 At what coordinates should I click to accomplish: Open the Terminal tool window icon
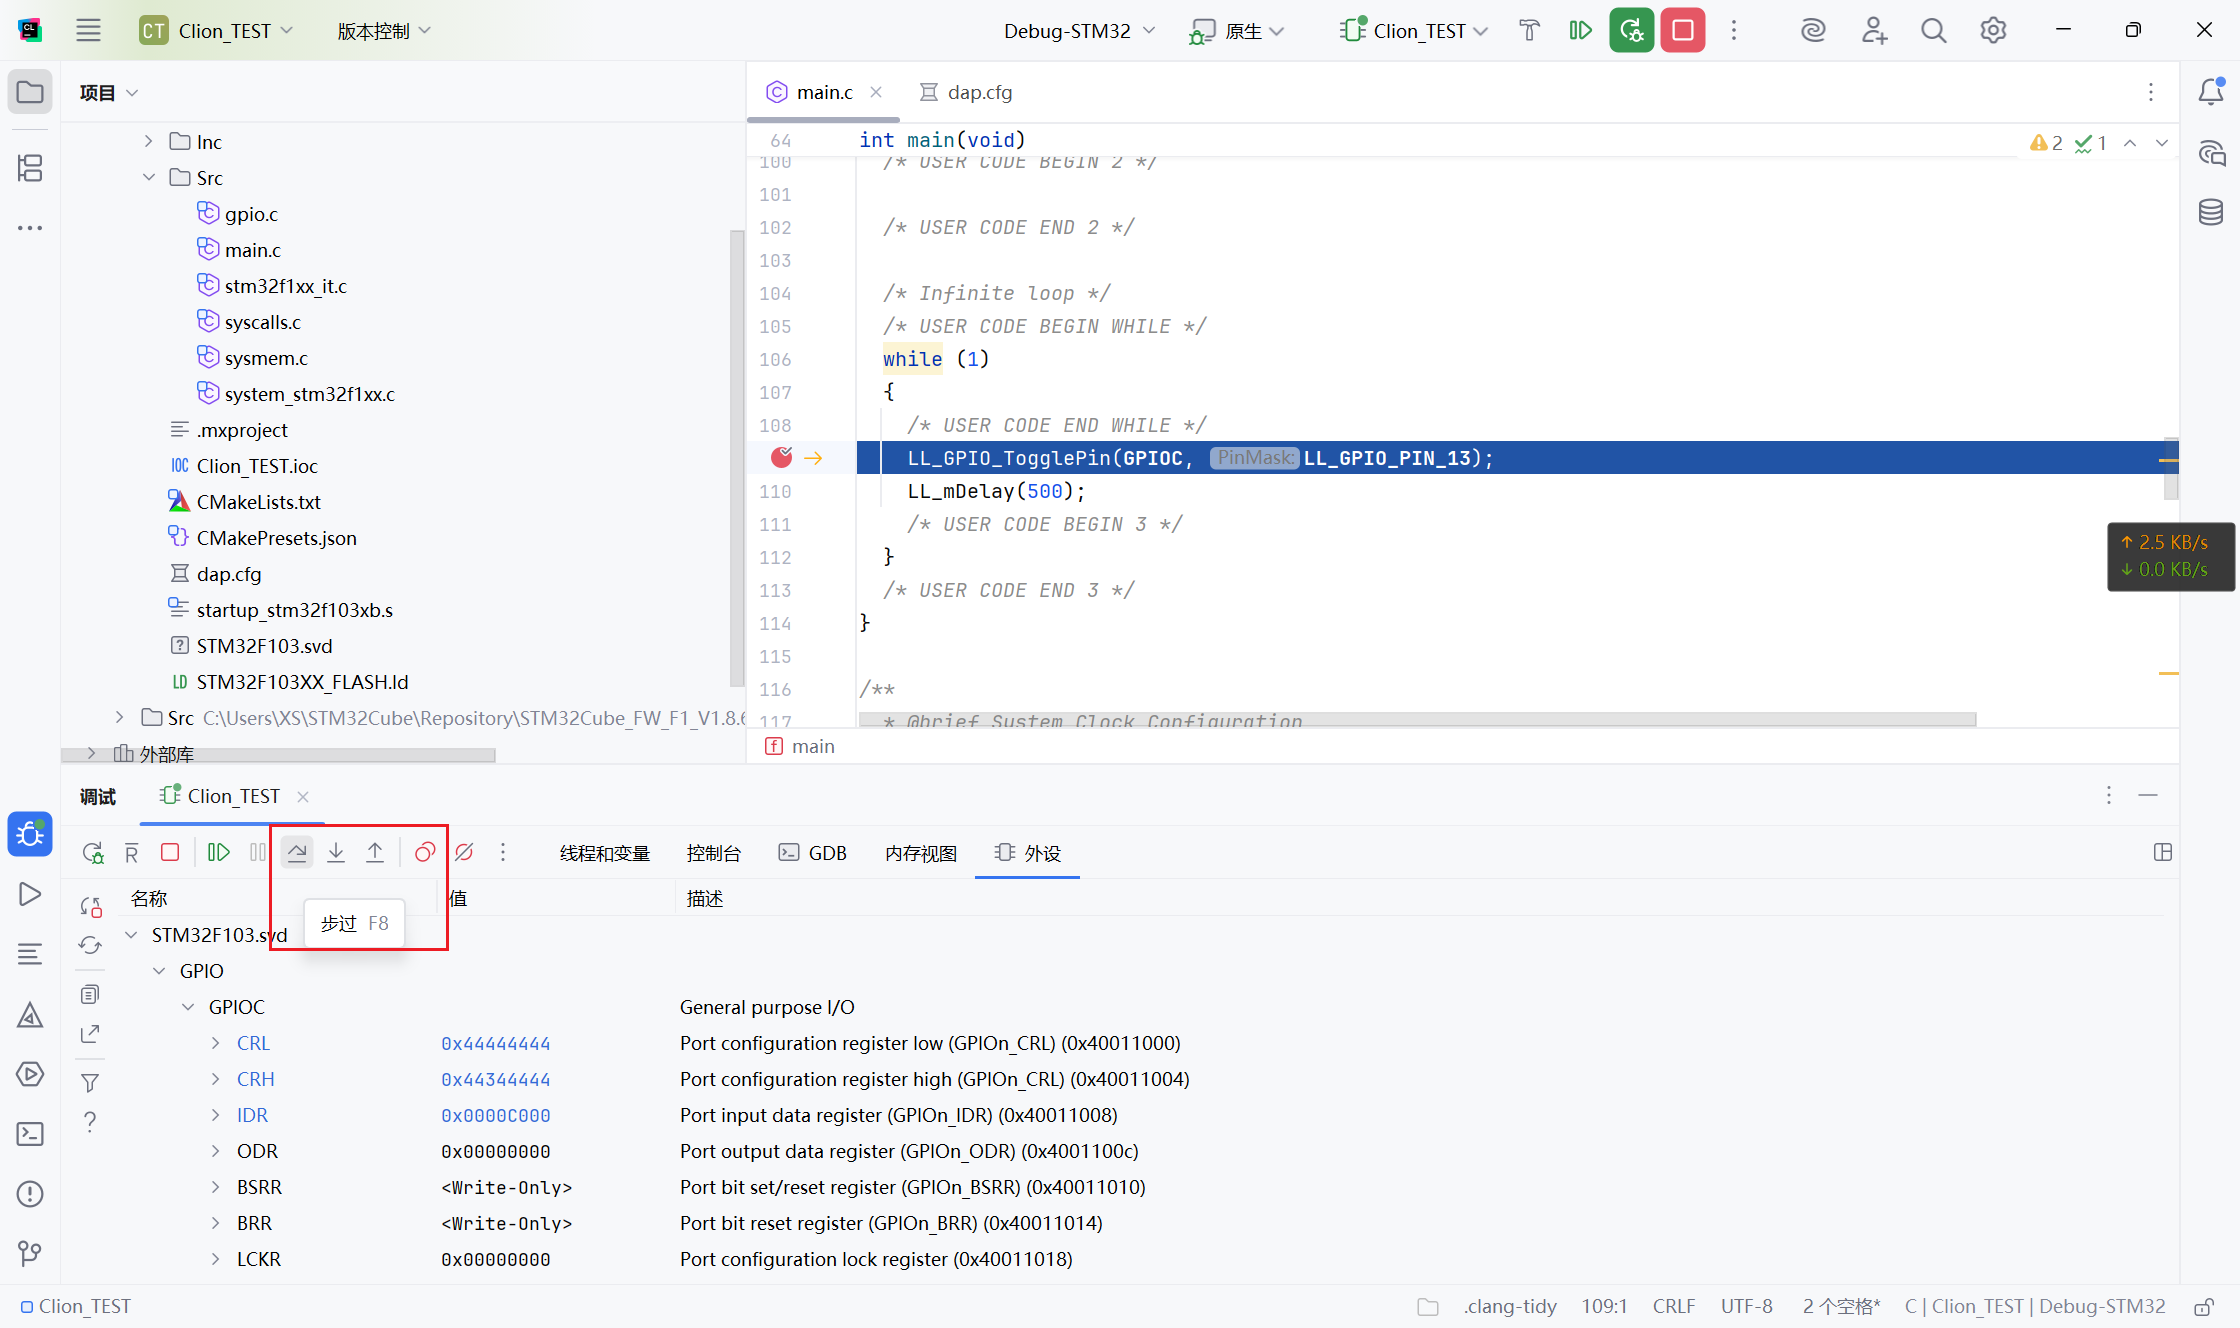(x=30, y=1134)
